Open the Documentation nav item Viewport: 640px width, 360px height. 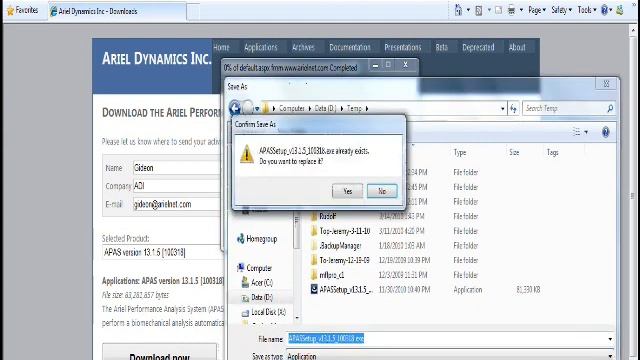coord(350,47)
